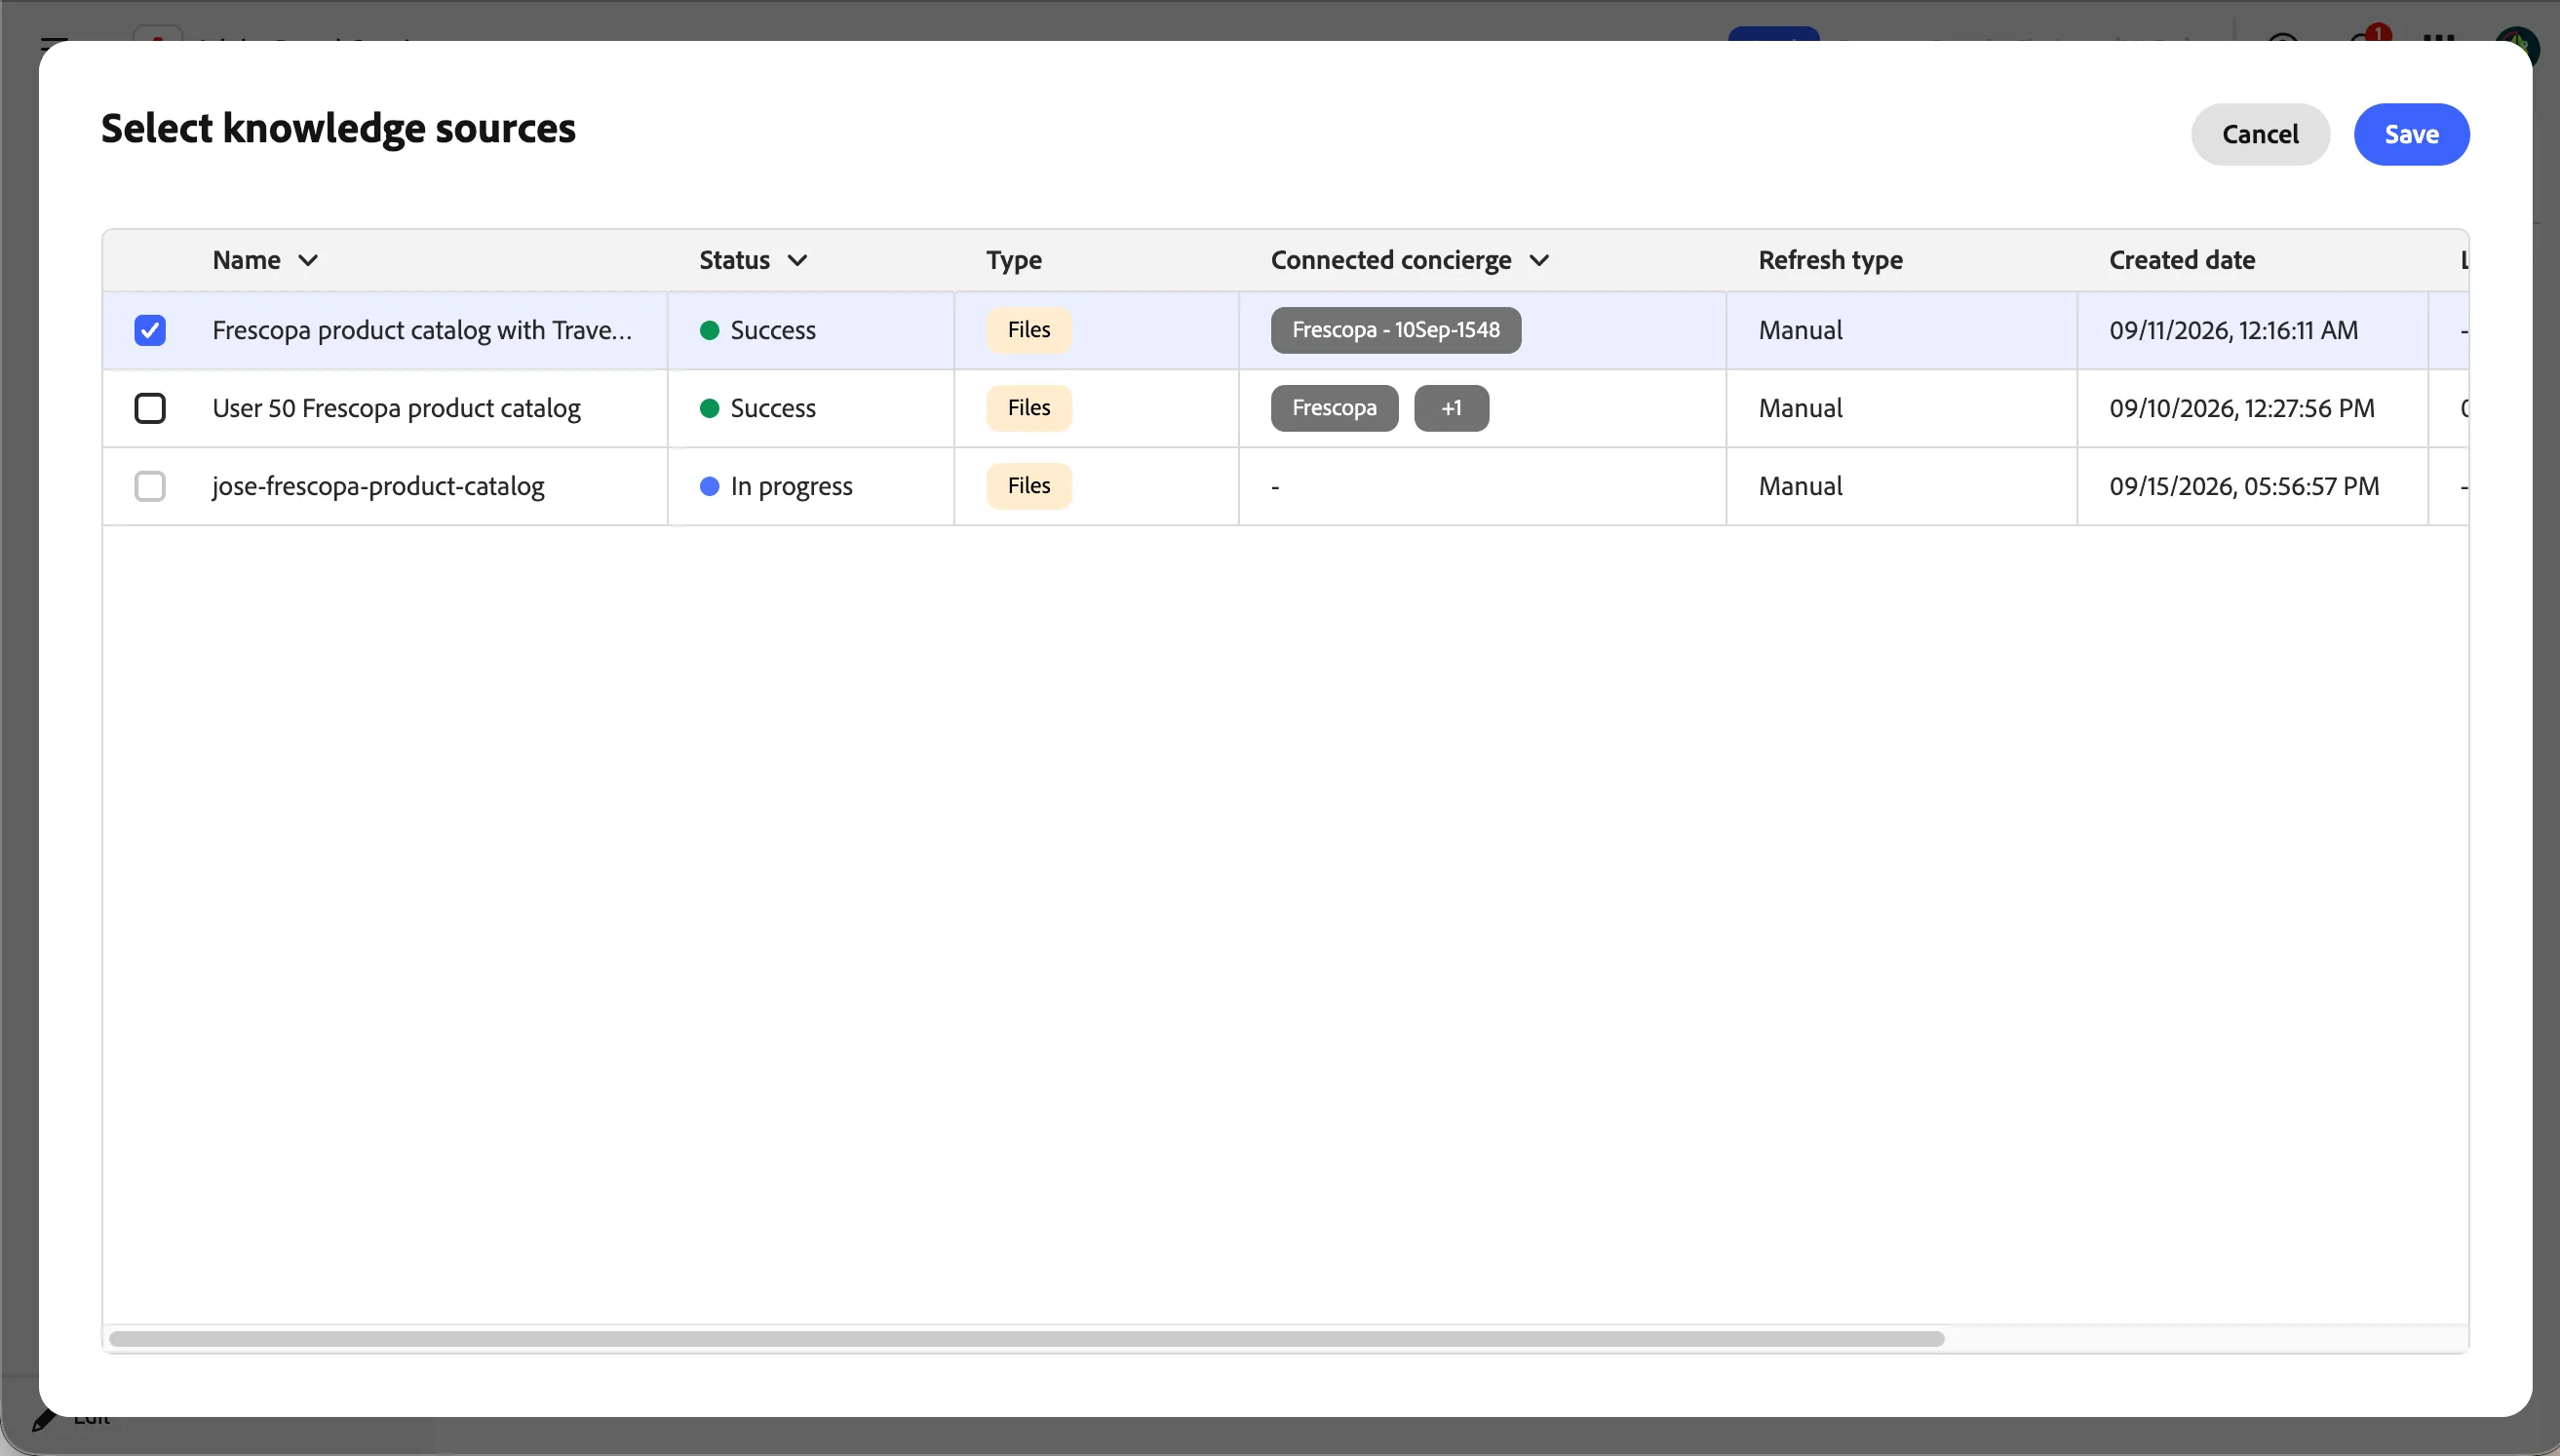The height and width of the screenshot is (1456, 2560).
Task: Click Manual refresh type in jose-frescopa row
Action: [1800, 486]
